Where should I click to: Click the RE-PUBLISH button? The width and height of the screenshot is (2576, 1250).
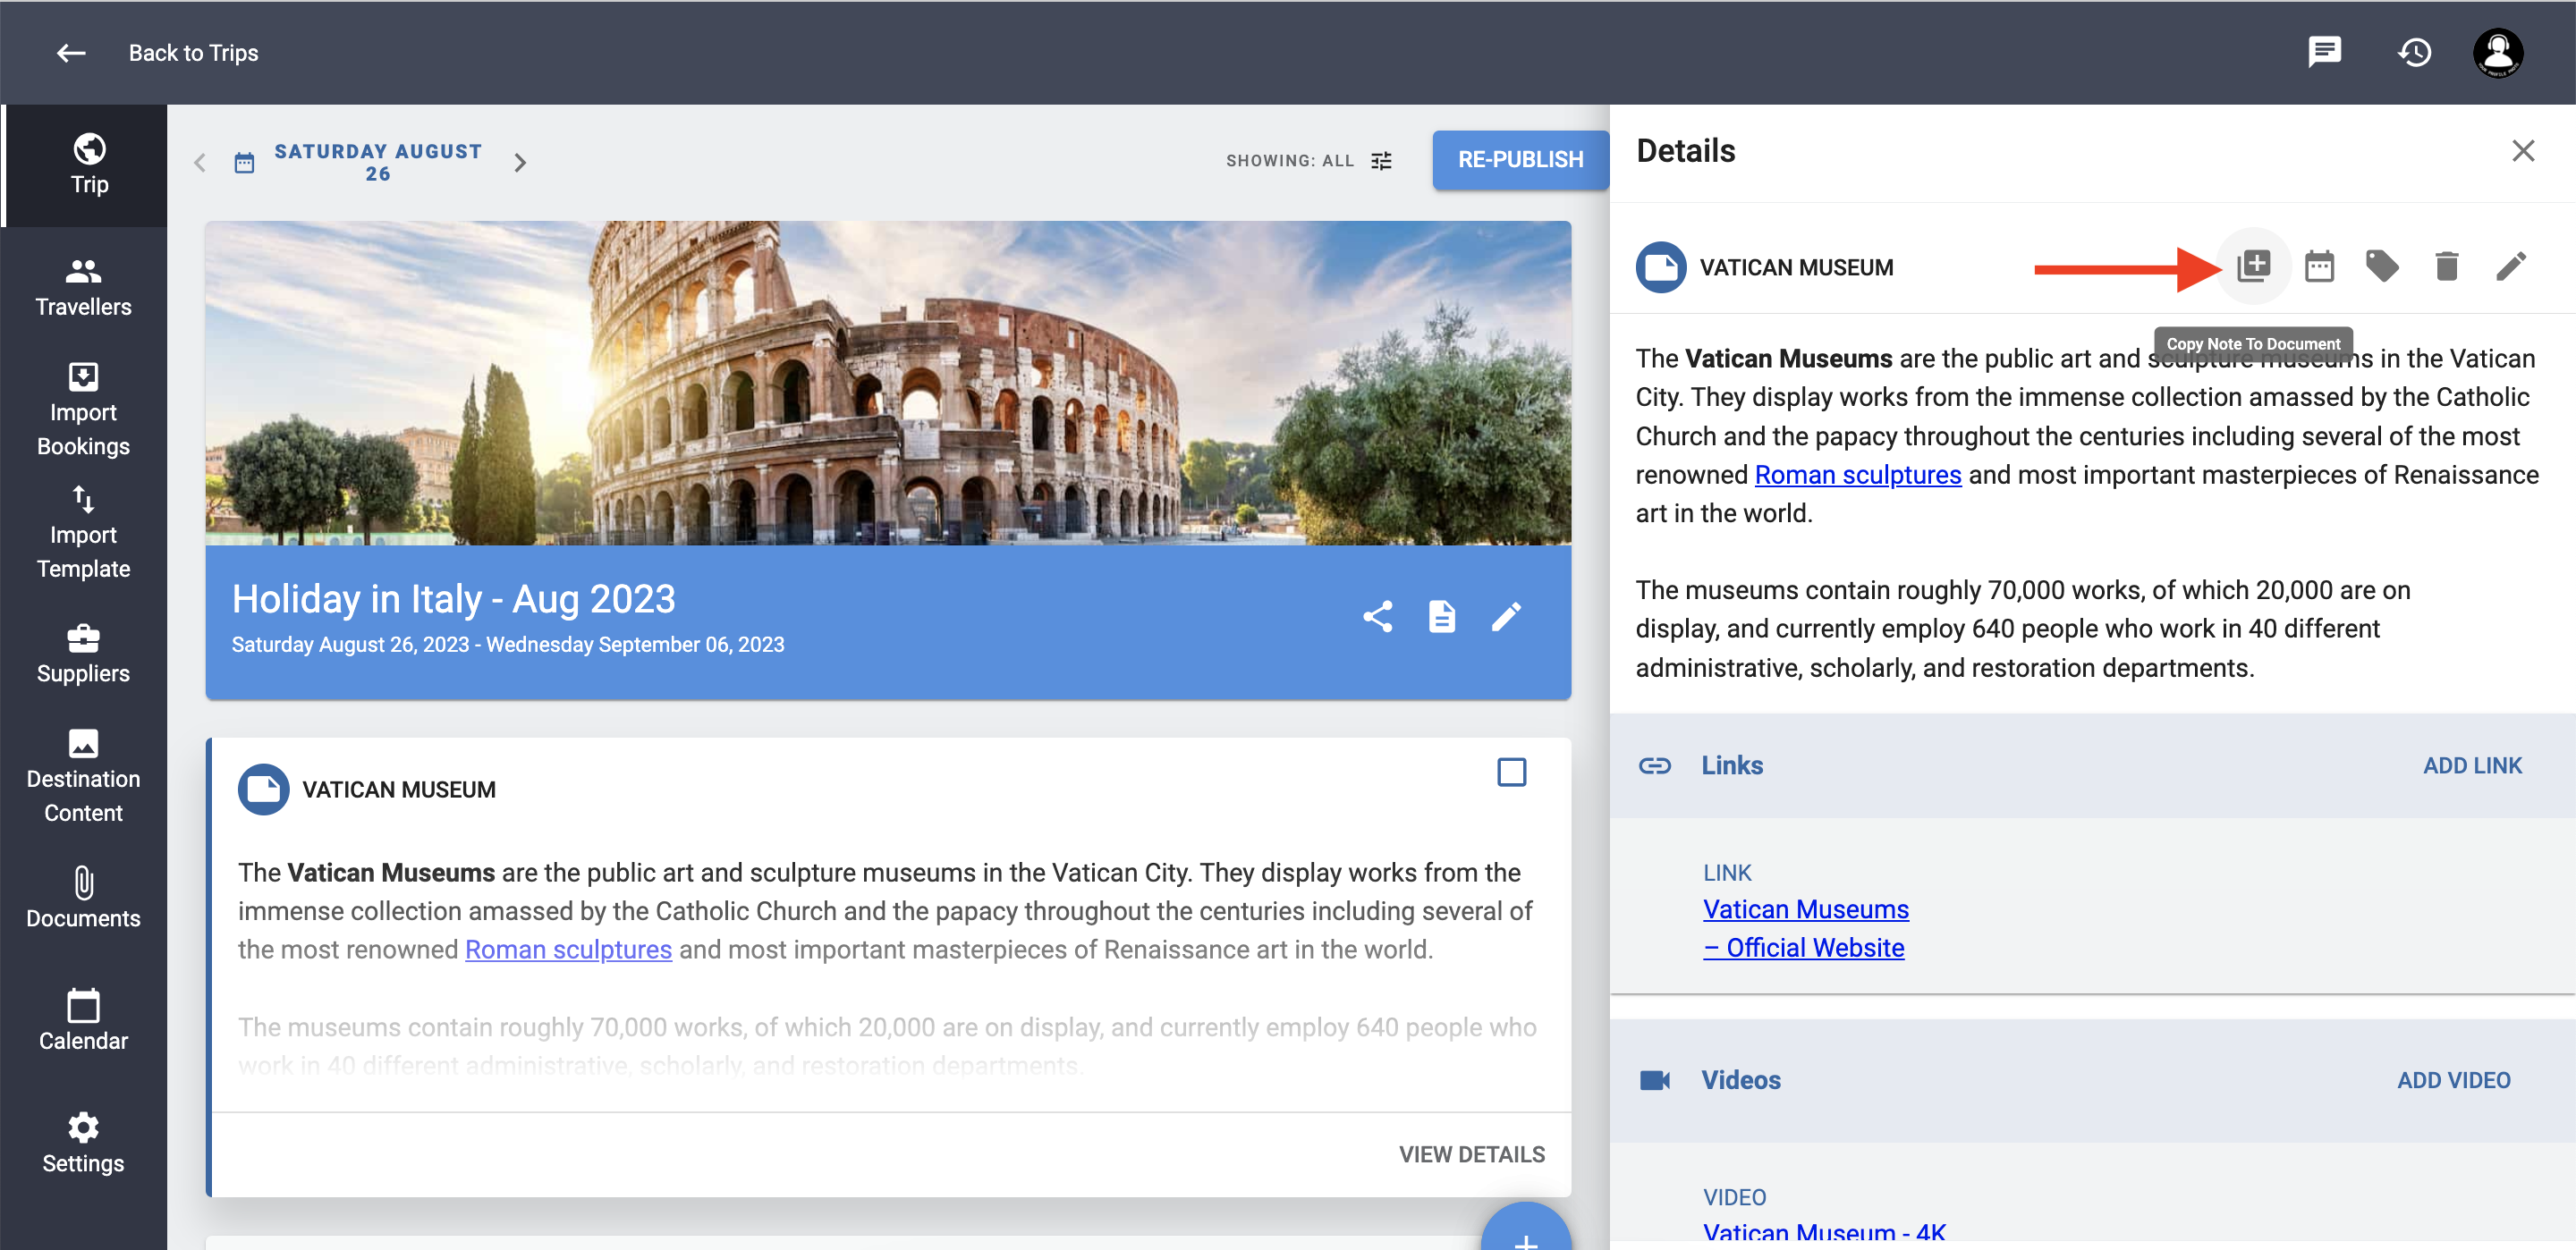1519,160
